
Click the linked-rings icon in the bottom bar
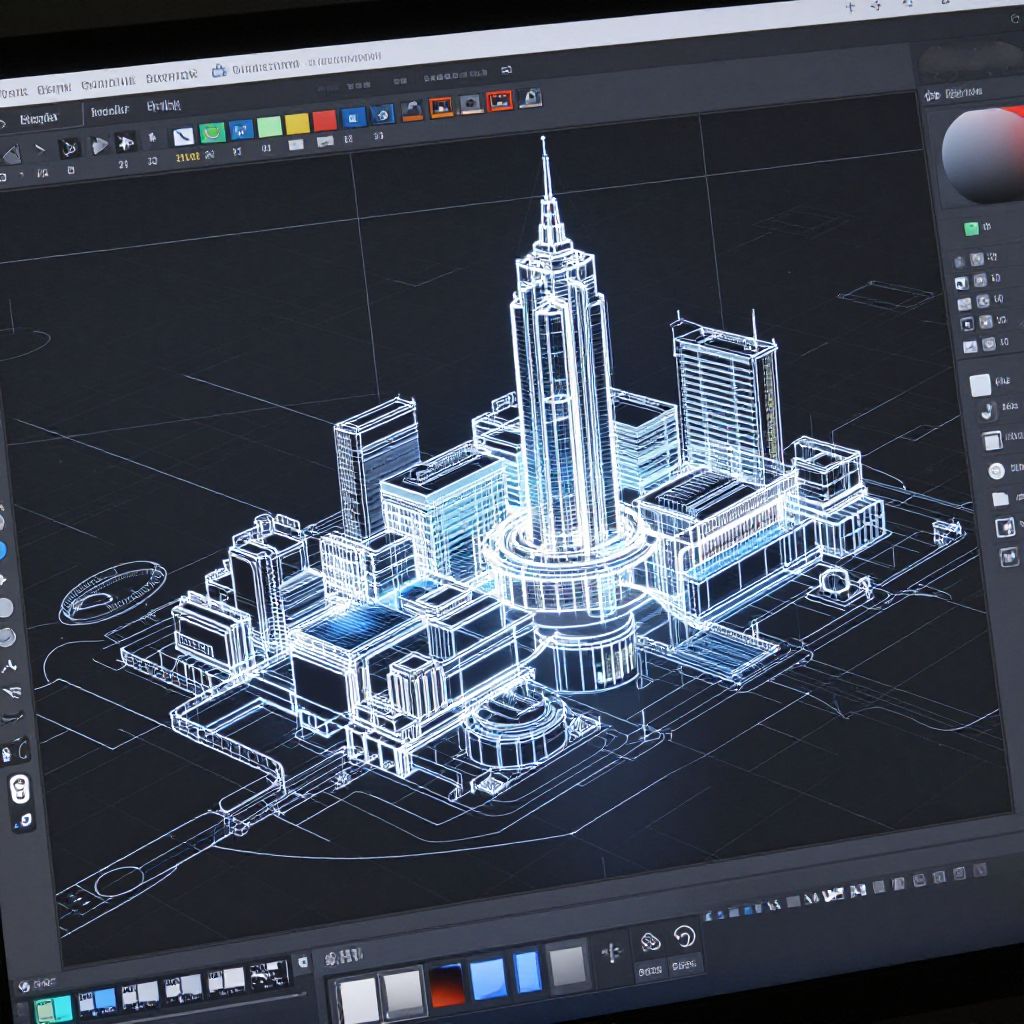(x=650, y=941)
